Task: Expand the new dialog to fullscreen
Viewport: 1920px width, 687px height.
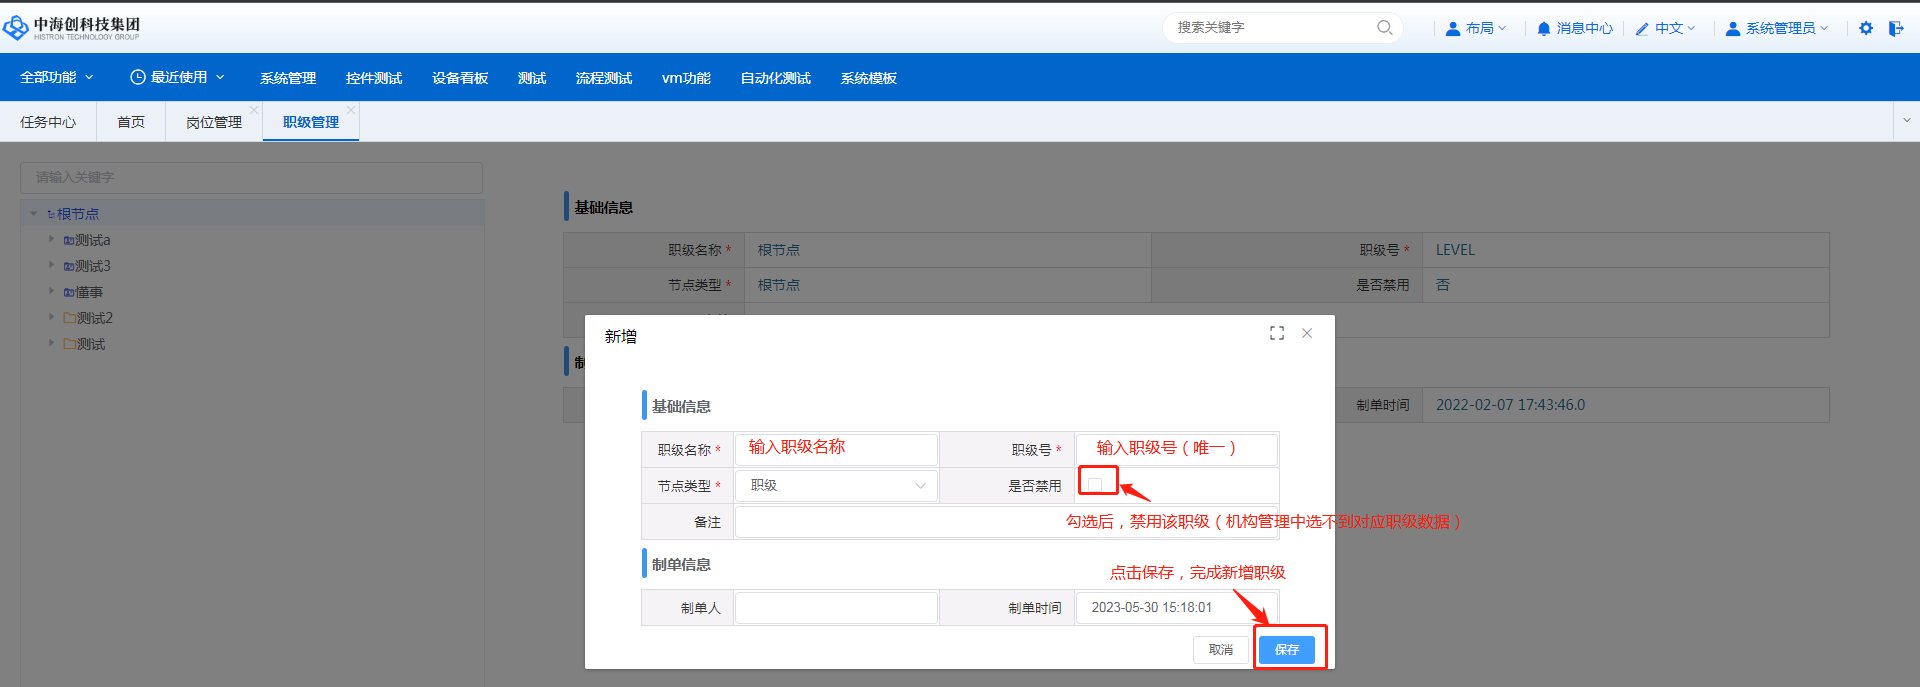Action: pos(1276,333)
